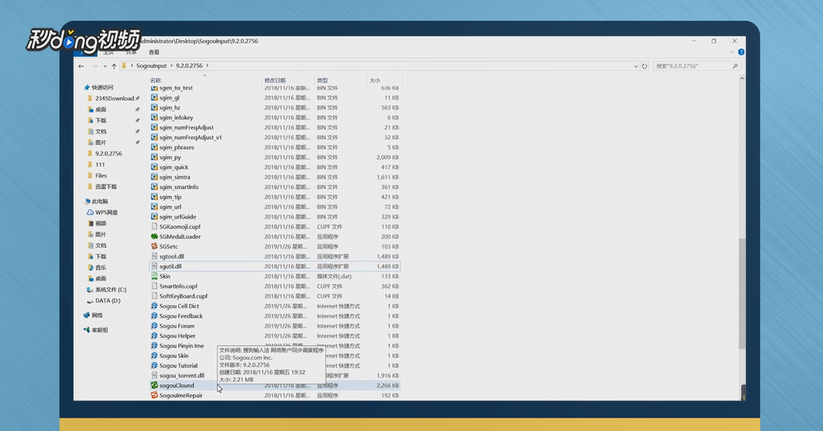The width and height of the screenshot is (823, 431).
Task: Open the recent locations dropdown arrow
Action: 105,66
